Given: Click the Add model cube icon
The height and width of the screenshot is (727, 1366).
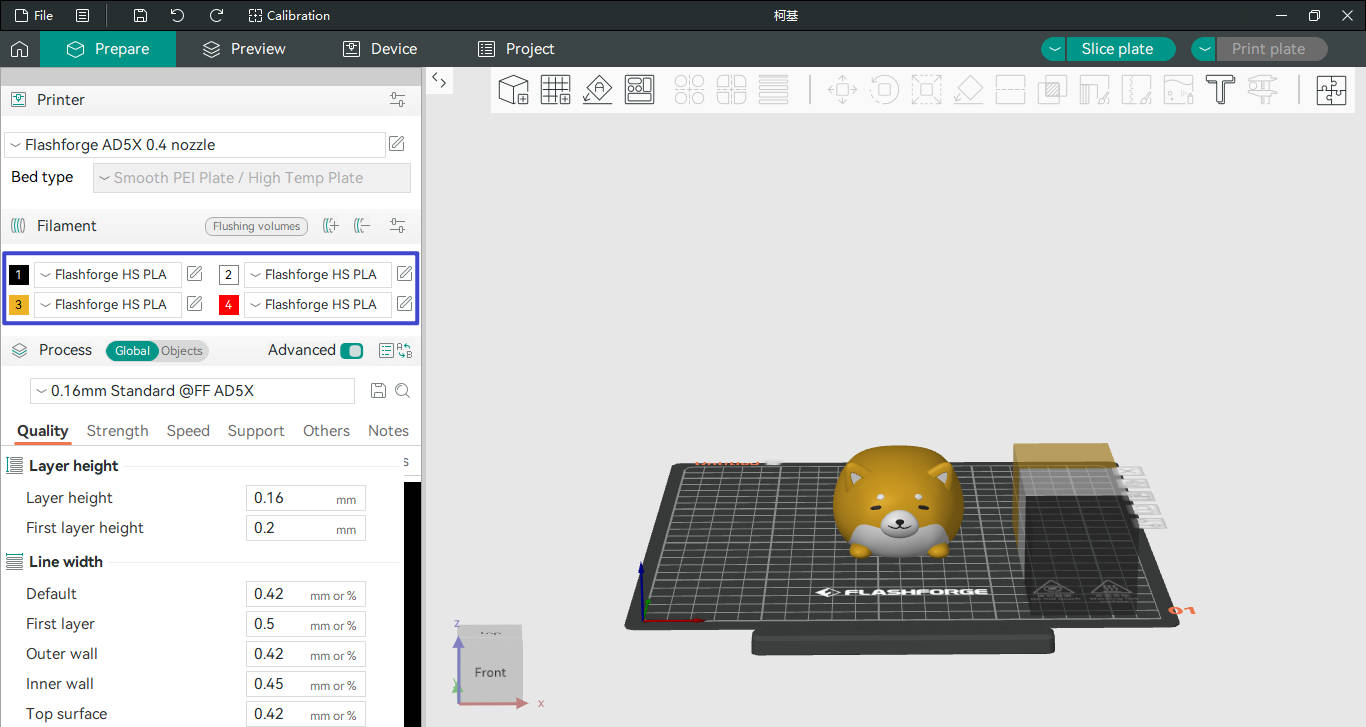Looking at the screenshot, I should tap(513, 90).
